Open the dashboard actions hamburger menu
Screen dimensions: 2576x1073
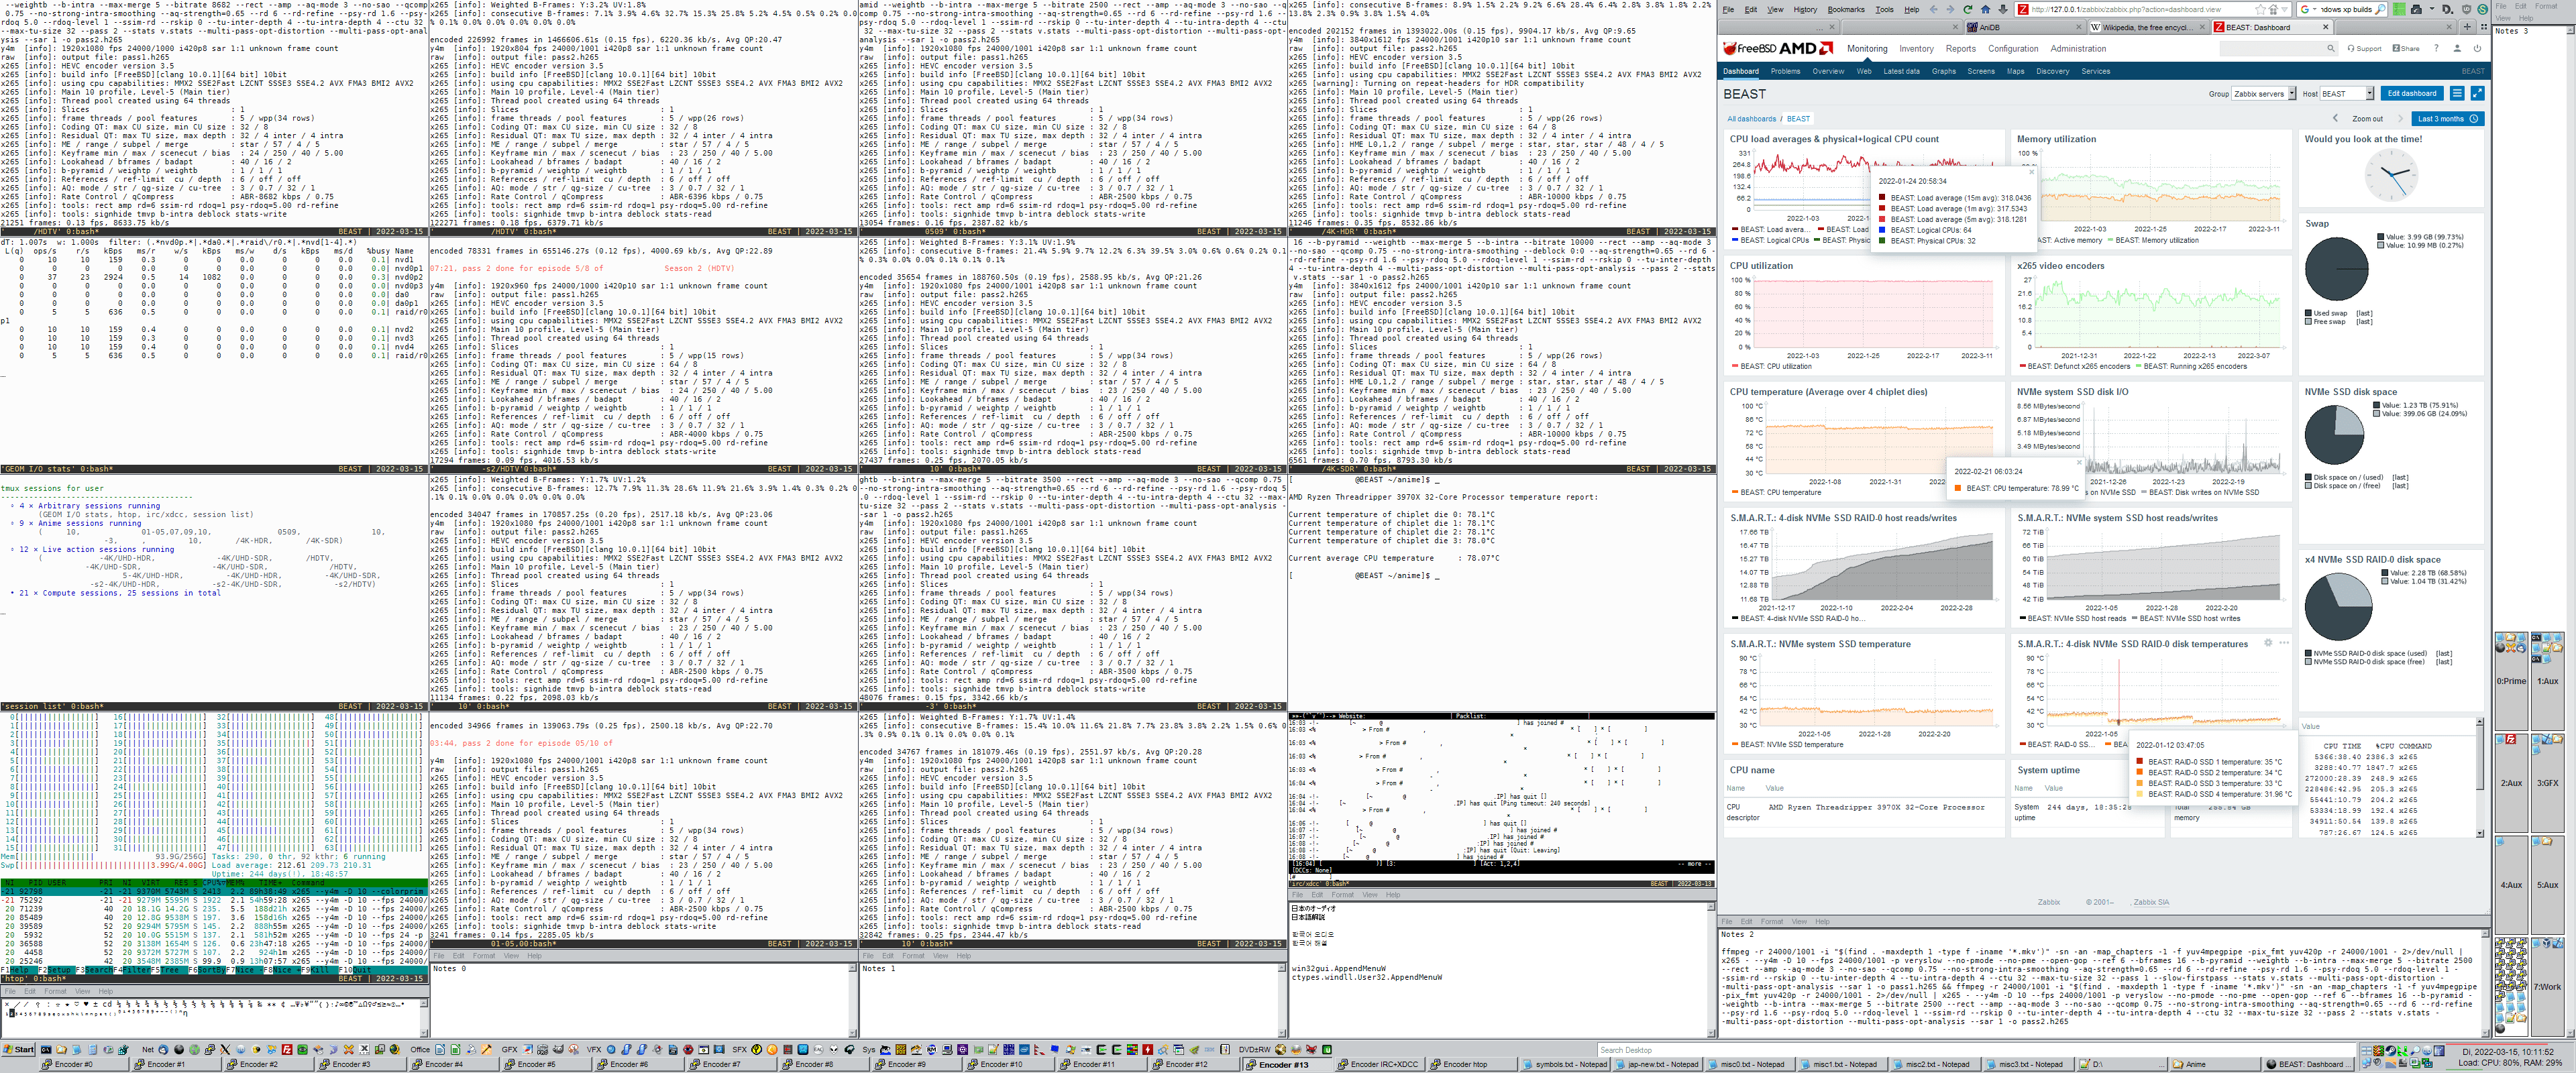[x=2457, y=94]
